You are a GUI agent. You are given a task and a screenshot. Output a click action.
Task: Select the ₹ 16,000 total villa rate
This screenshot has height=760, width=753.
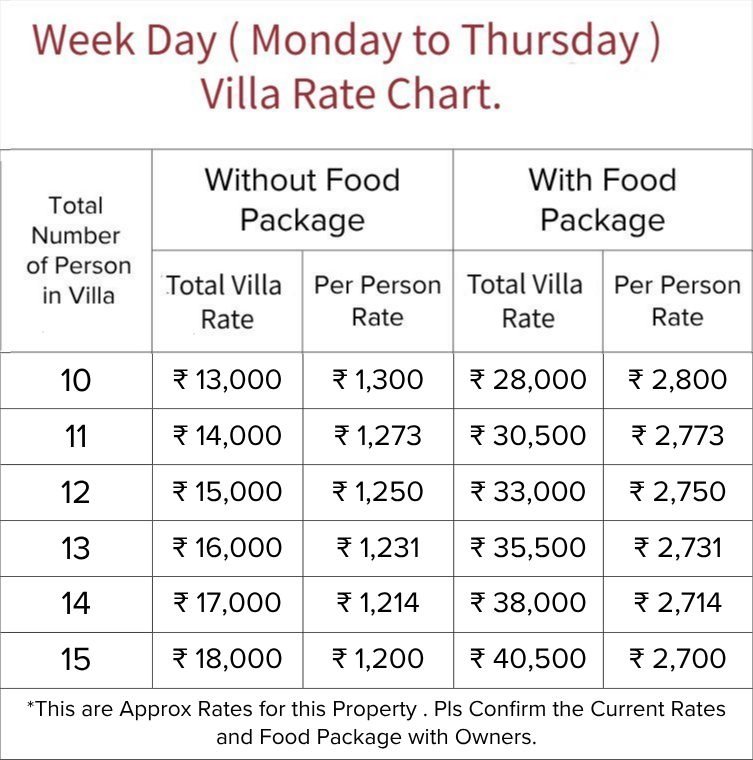(228, 548)
